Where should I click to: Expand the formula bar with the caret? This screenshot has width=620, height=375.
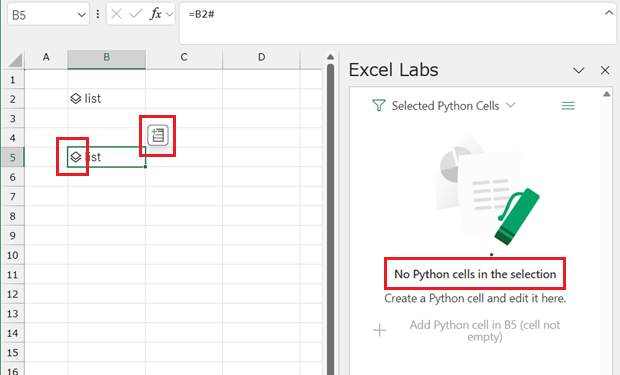point(609,13)
